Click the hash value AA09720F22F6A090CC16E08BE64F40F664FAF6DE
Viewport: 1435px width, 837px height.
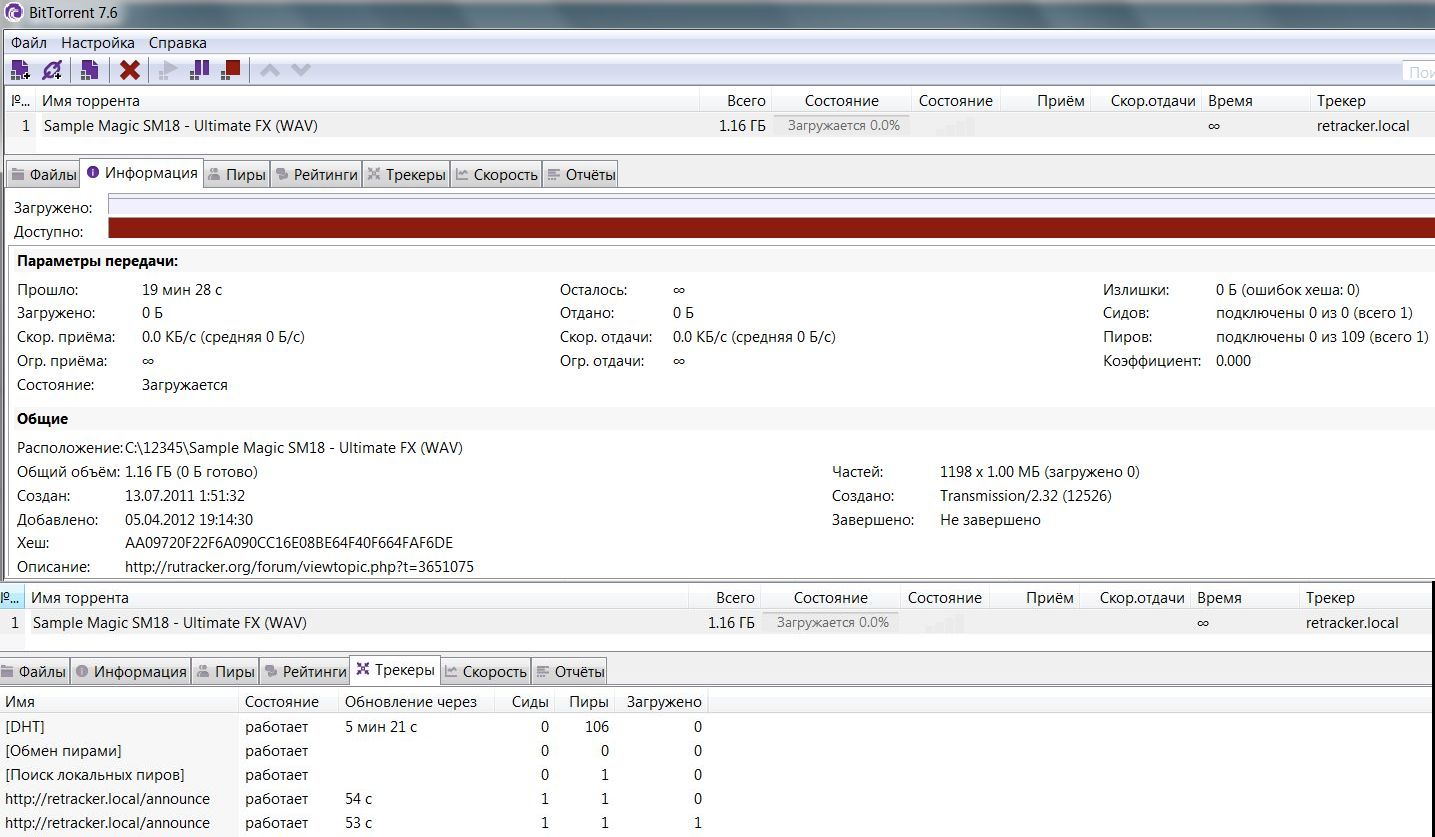click(289, 543)
